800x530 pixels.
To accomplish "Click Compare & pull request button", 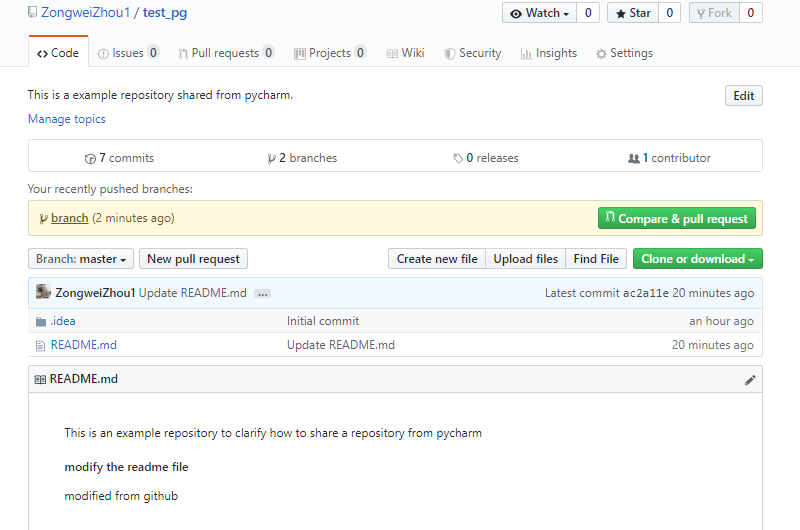I will click(x=677, y=218).
